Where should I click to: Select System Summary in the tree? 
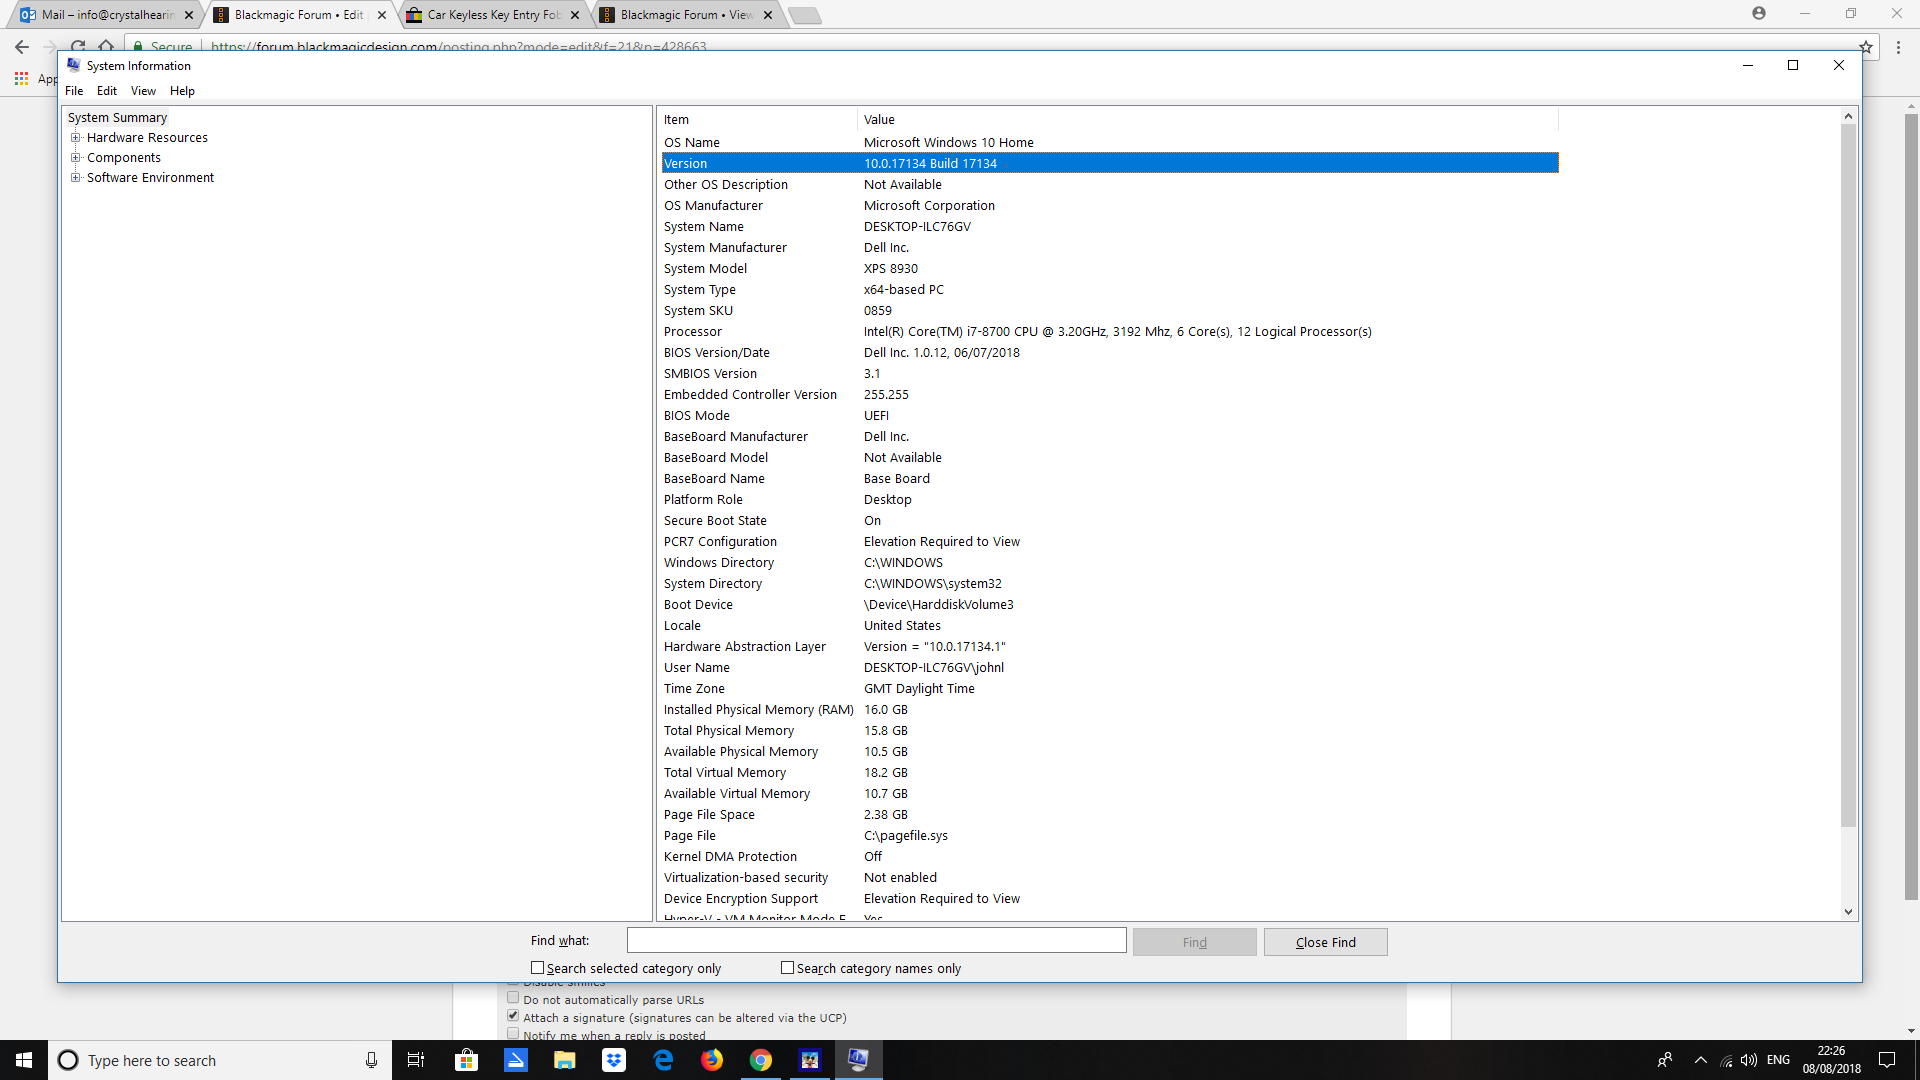117,118
